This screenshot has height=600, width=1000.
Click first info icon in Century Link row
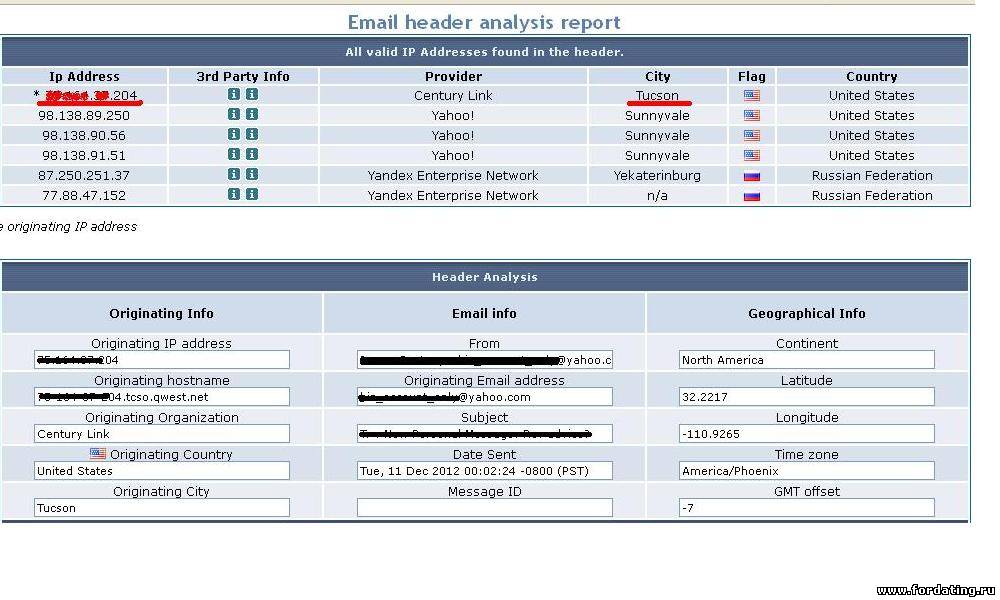coord(234,95)
